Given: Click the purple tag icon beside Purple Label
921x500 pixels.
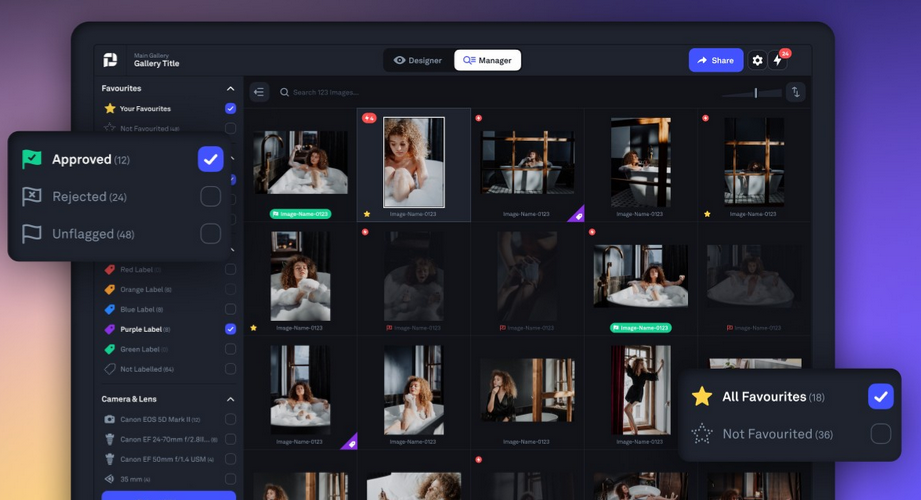Looking at the screenshot, I should (x=109, y=329).
